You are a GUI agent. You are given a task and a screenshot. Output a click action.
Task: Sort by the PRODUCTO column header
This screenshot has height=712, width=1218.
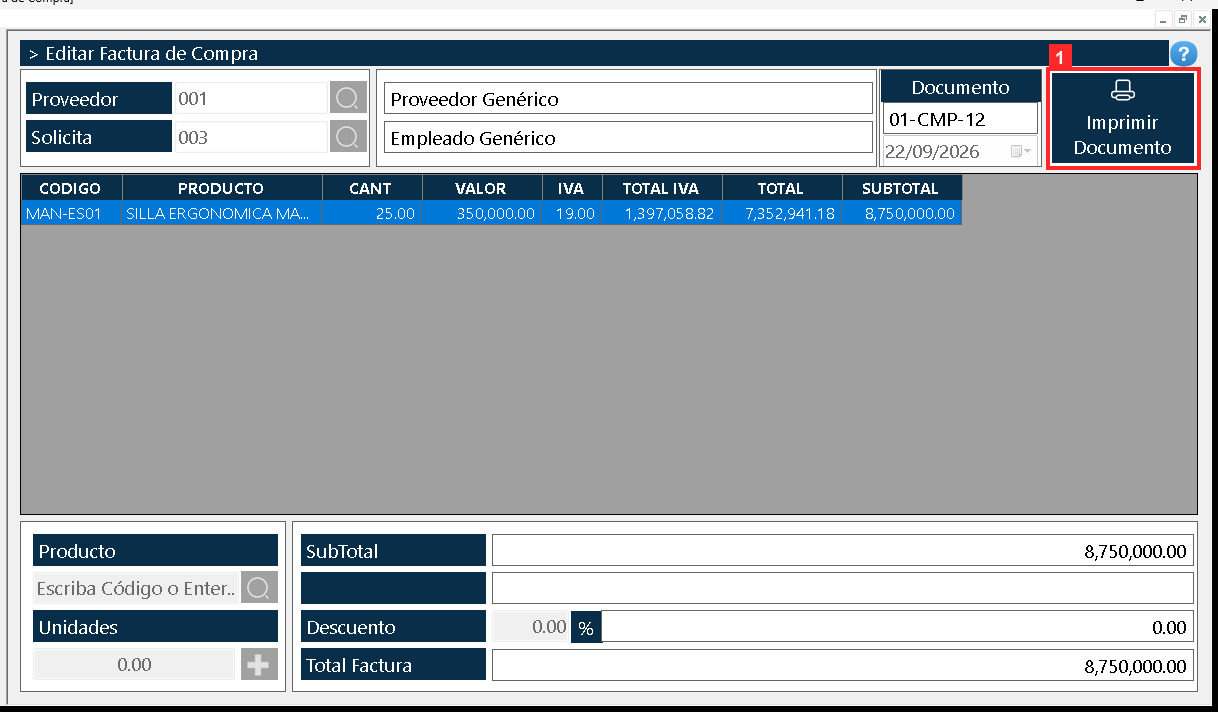pos(222,188)
